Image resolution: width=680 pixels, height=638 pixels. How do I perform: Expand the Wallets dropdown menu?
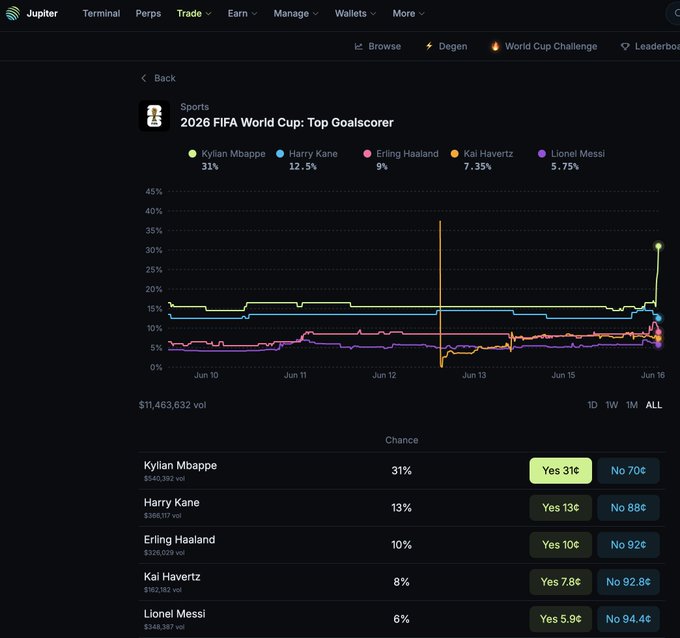[x=355, y=13]
